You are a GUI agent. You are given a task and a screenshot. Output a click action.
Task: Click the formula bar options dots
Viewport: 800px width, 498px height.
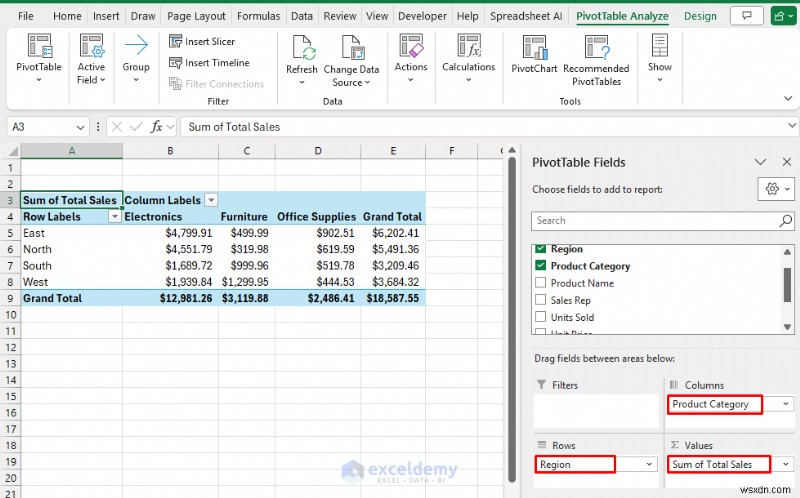click(x=97, y=127)
